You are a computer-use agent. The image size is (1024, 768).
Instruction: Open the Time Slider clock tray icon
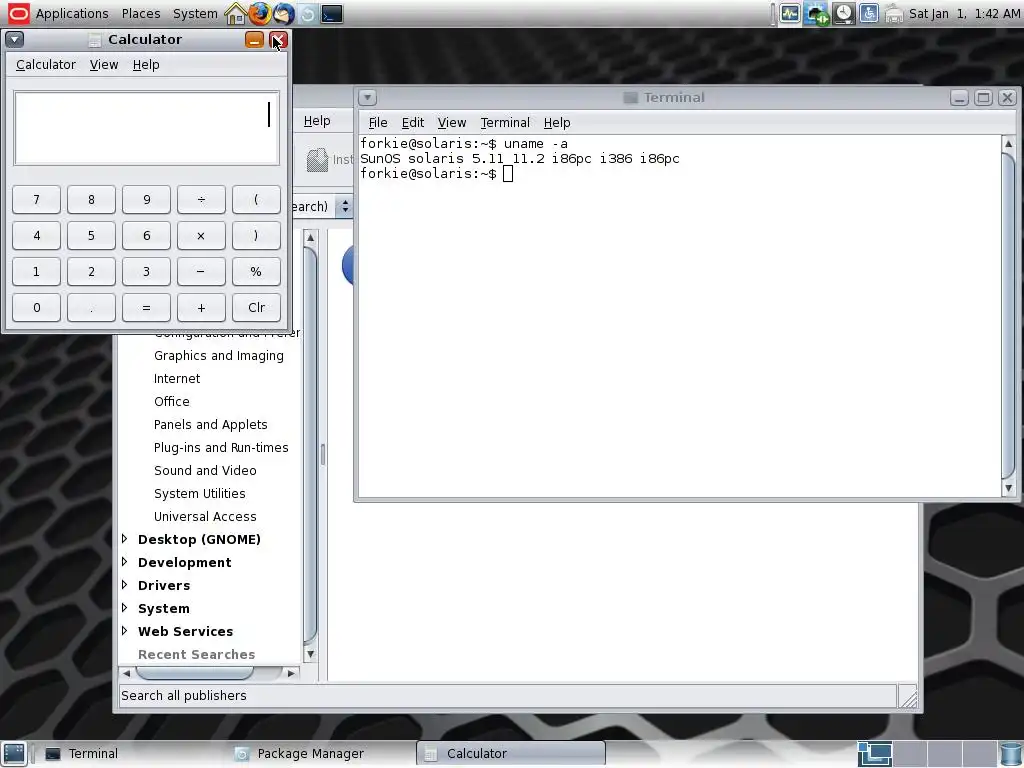(x=844, y=14)
